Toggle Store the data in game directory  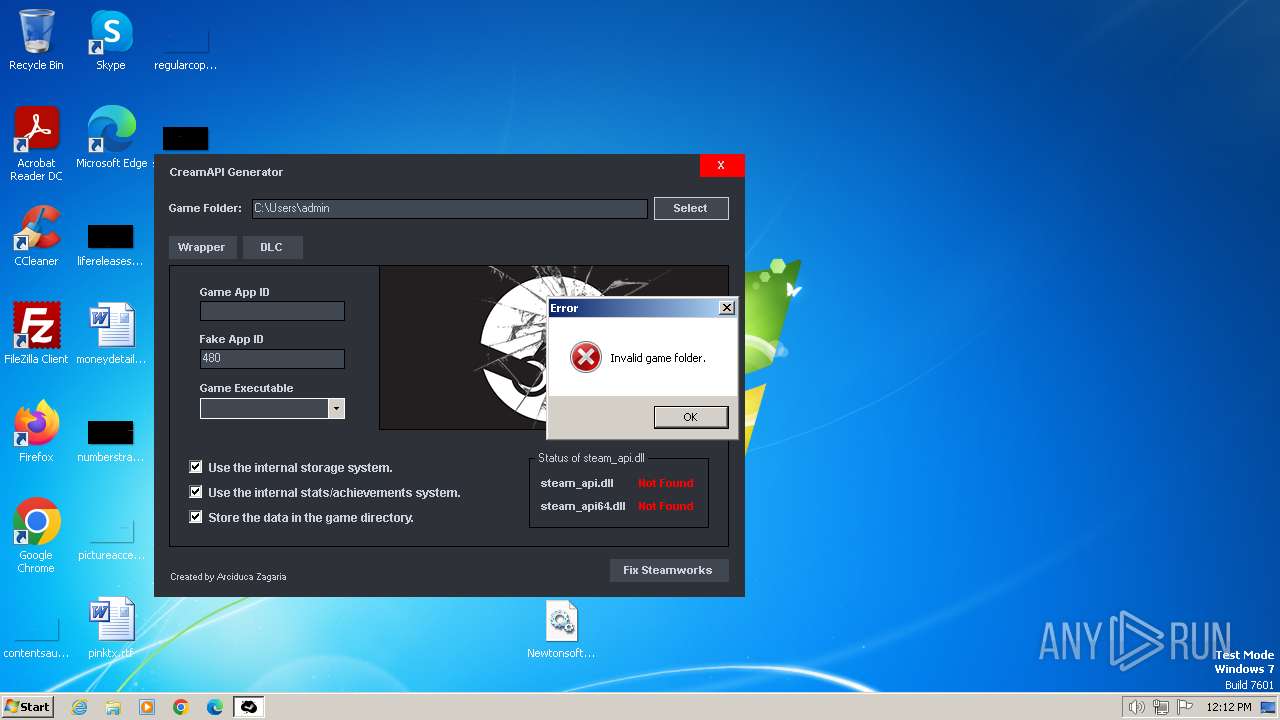(196, 517)
